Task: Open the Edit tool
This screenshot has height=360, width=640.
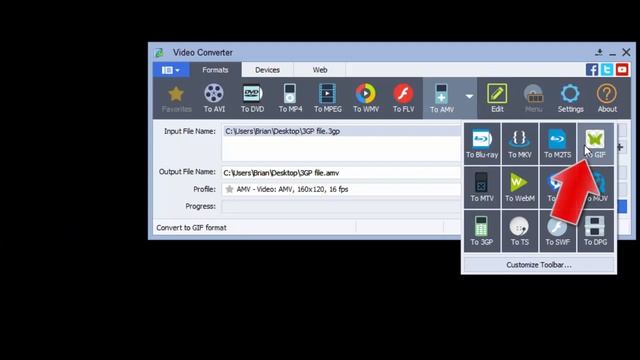Action: tap(497, 99)
